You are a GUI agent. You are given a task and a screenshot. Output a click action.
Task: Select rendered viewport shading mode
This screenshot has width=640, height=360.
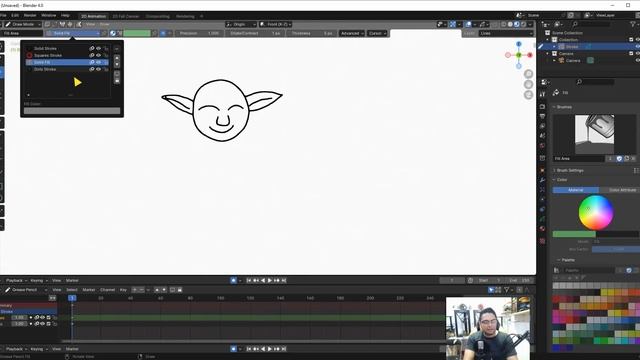[524, 24]
